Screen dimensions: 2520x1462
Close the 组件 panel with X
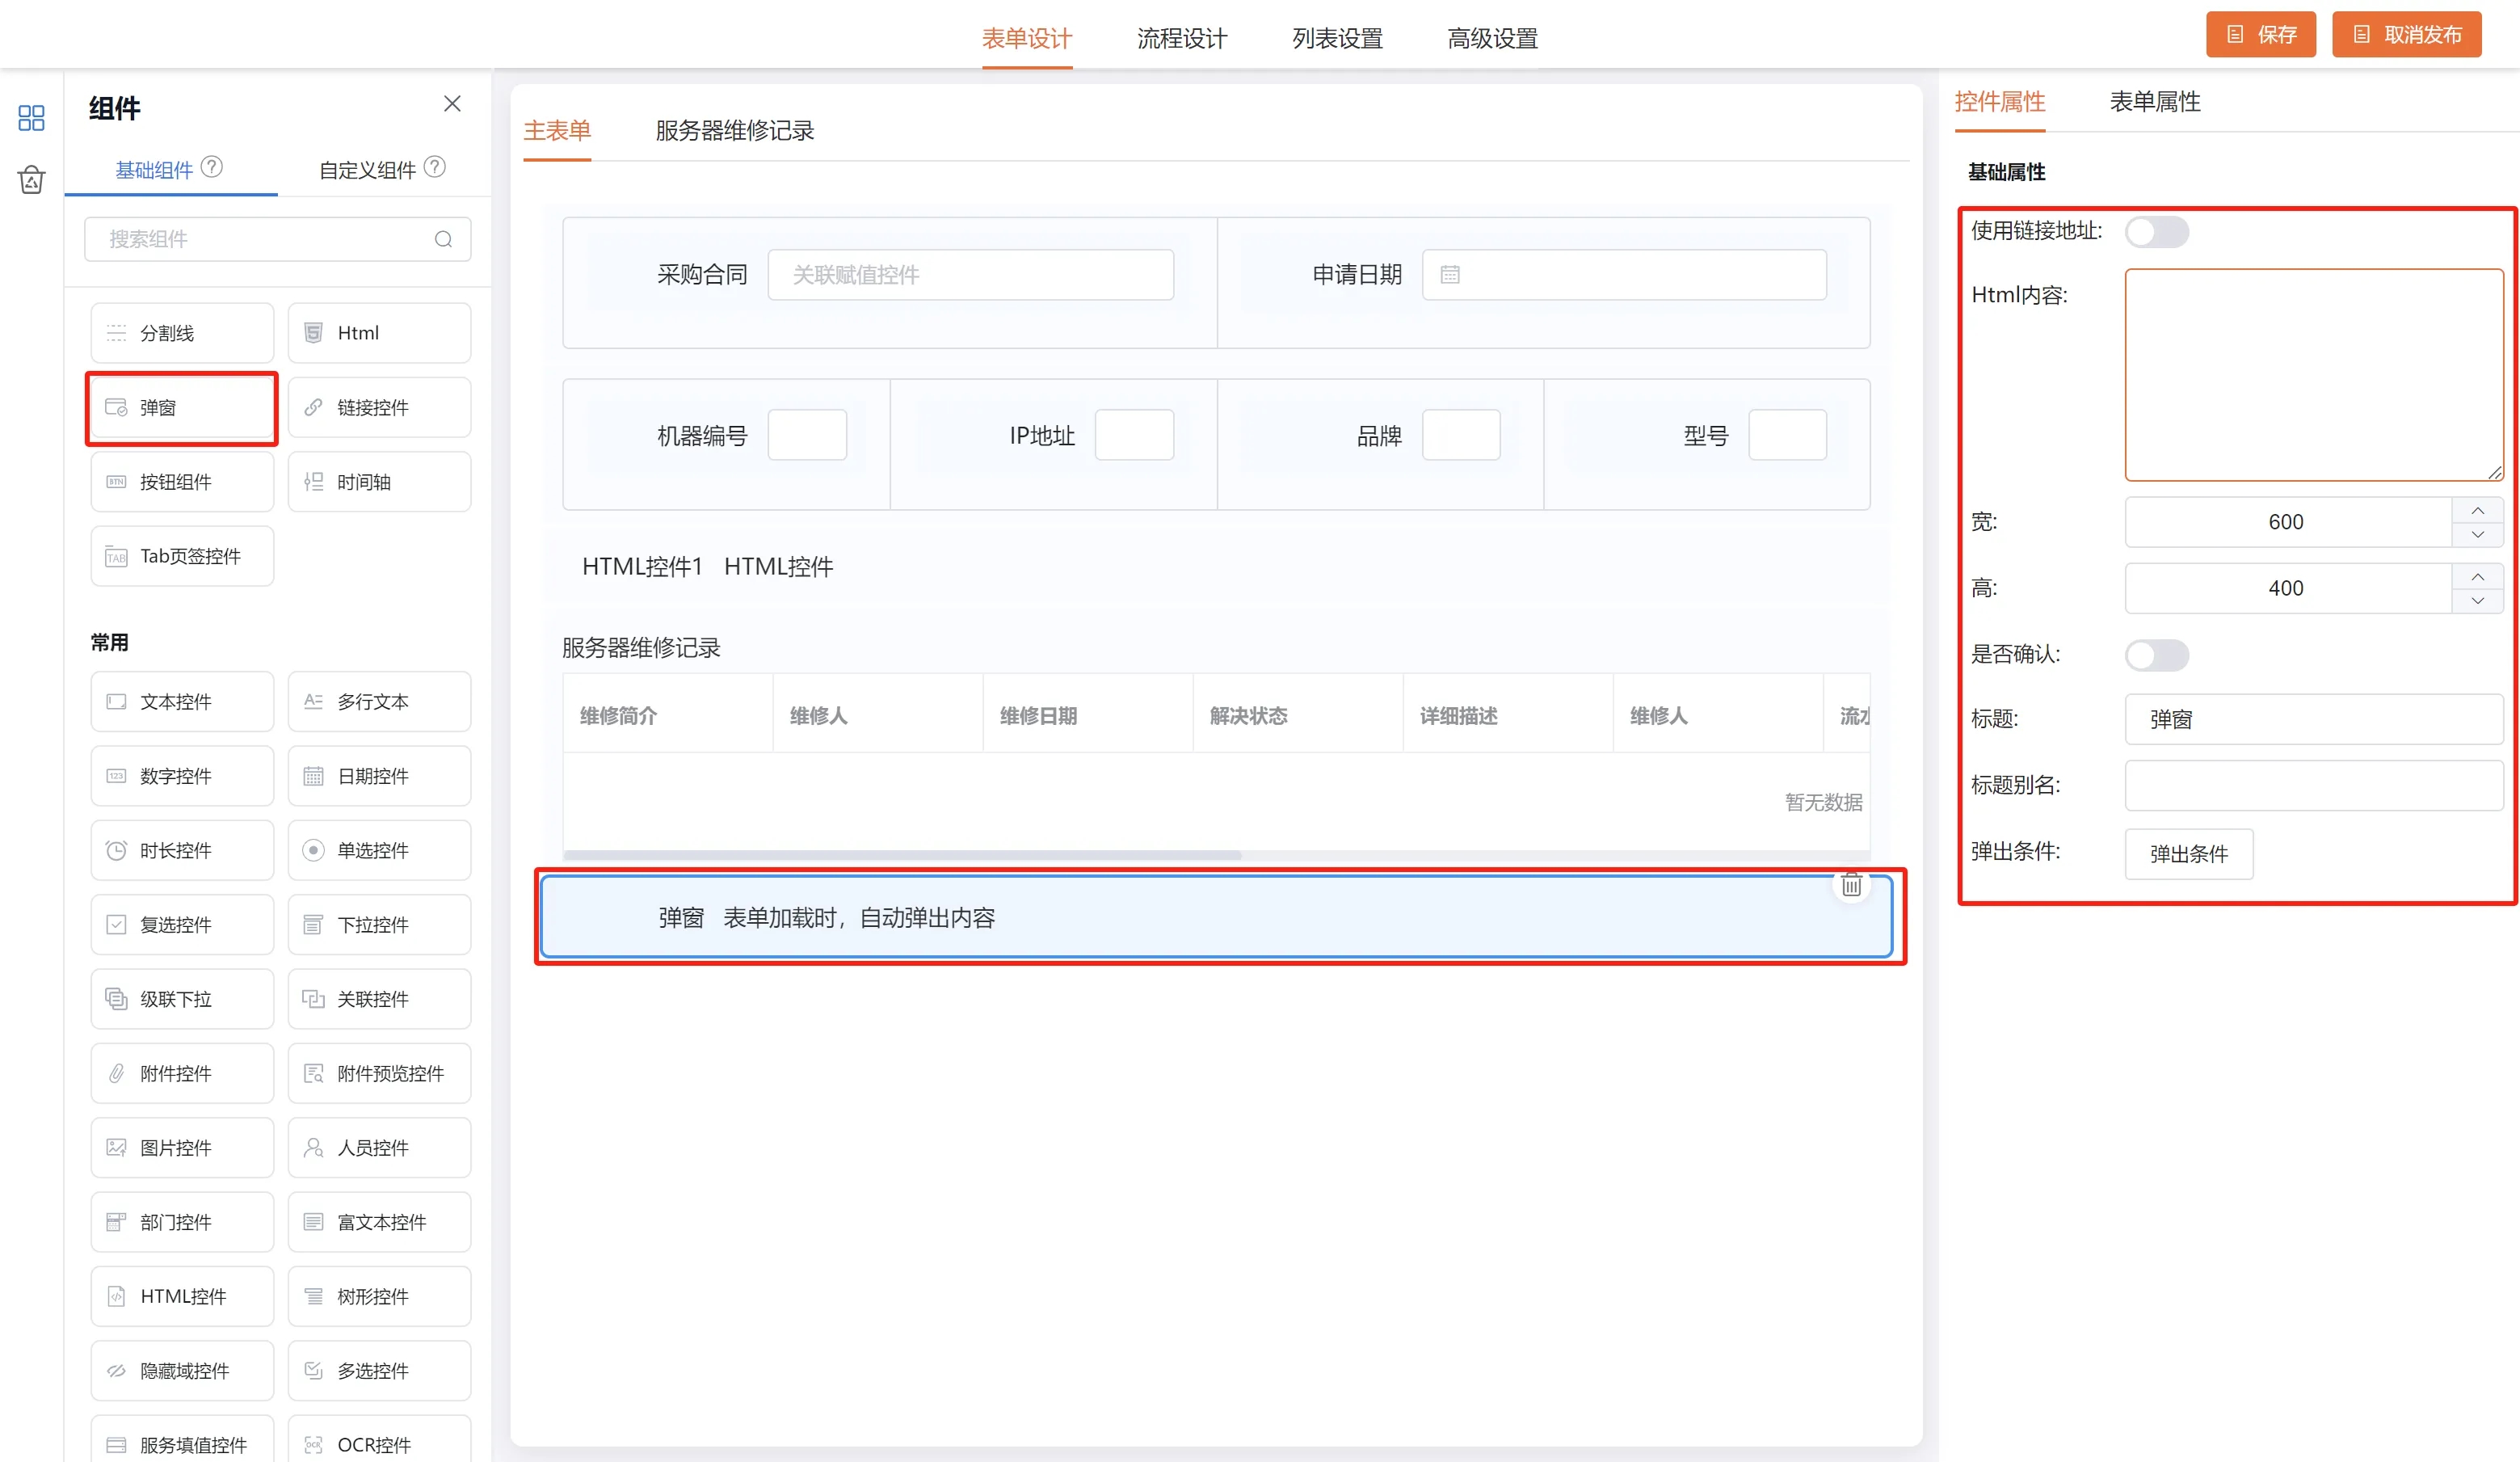452,104
